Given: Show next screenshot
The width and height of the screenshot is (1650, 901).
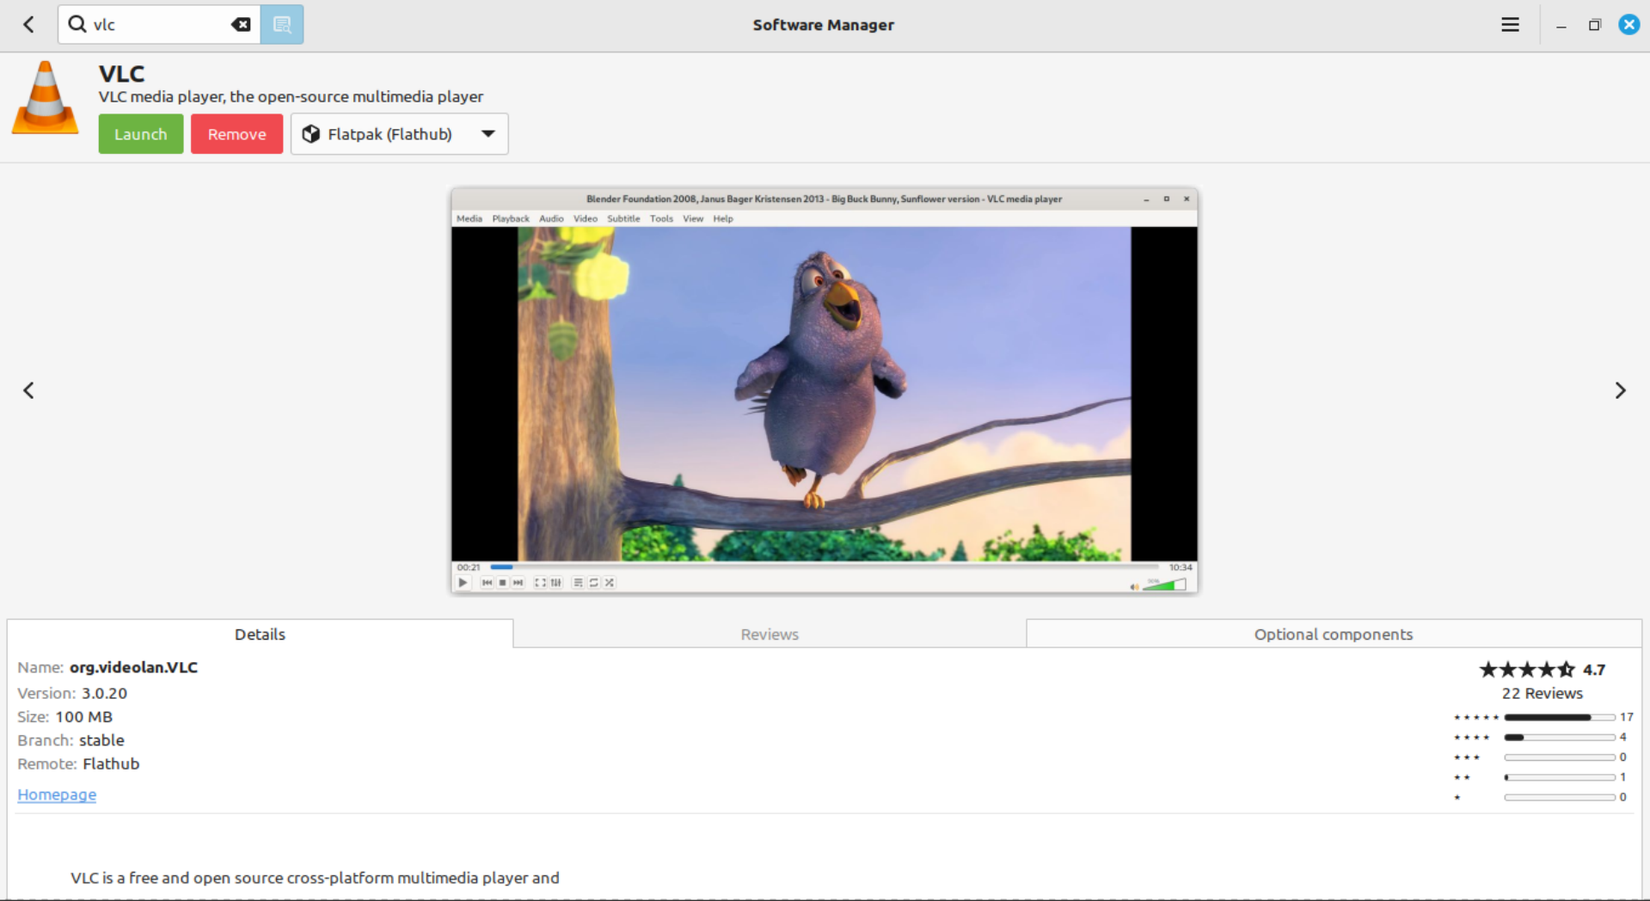Looking at the screenshot, I should 1620,390.
